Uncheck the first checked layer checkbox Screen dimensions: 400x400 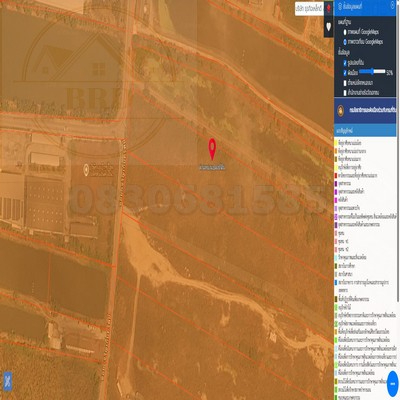pyautogui.click(x=345, y=63)
